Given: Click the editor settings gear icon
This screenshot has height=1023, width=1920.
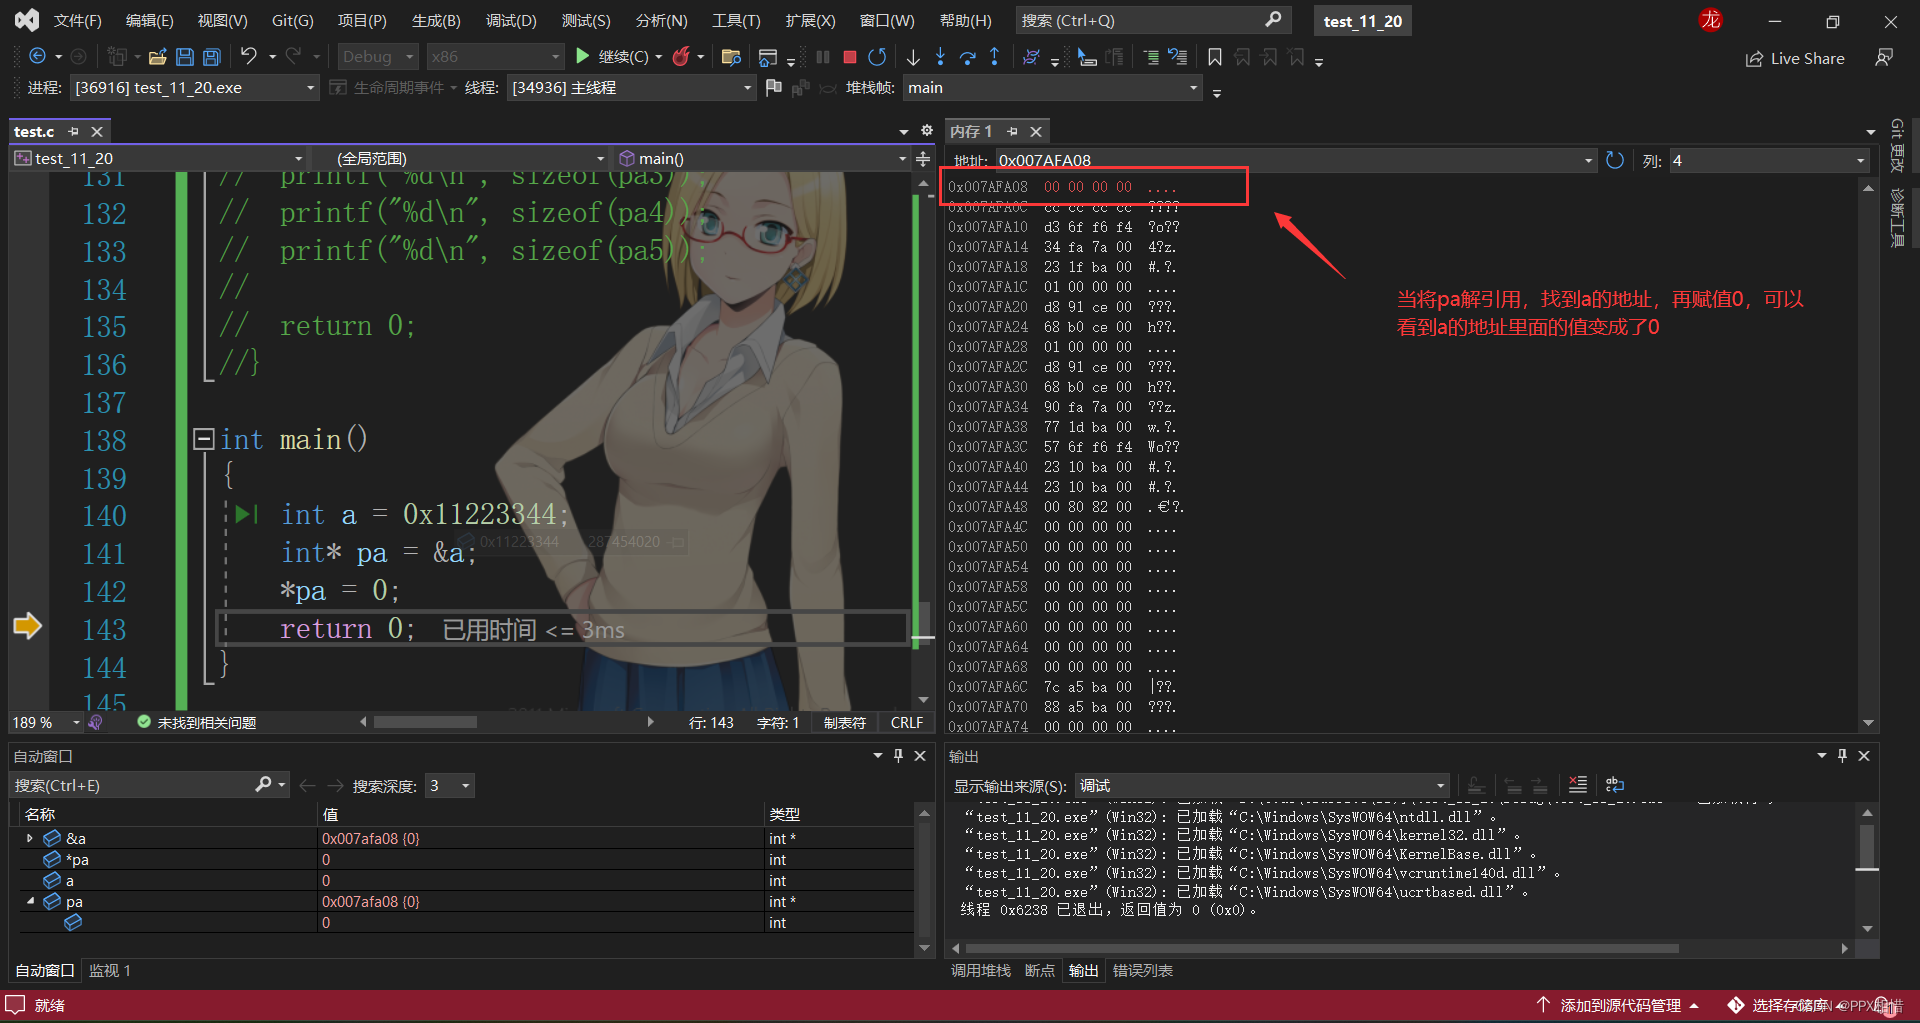Looking at the screenshot, I should [x=927, y=131].
